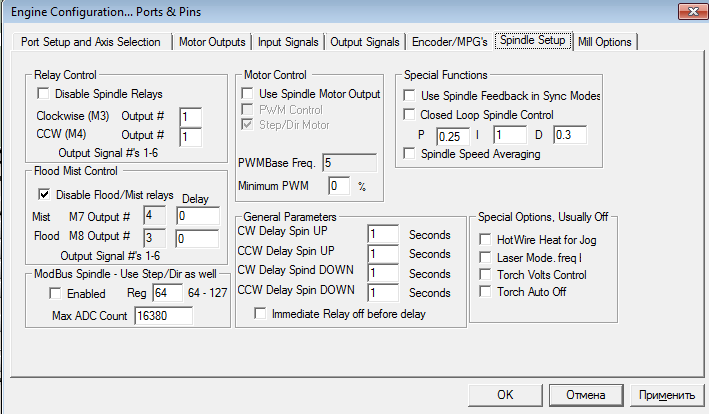Screen dimensions: 709x414
Task: Turn on Torch Auto Off option
Action: (485, 292)
